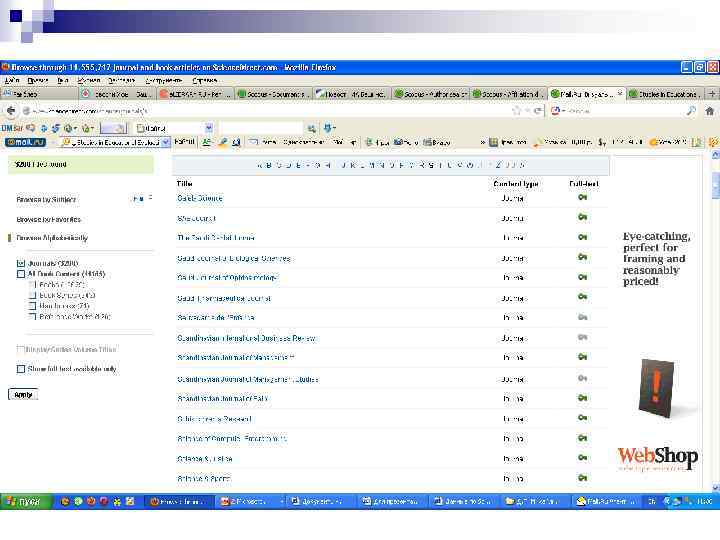Click the page vertical scrollbar down arrow
The height and width of the screenshot is (540, 720).
point(715,487)
